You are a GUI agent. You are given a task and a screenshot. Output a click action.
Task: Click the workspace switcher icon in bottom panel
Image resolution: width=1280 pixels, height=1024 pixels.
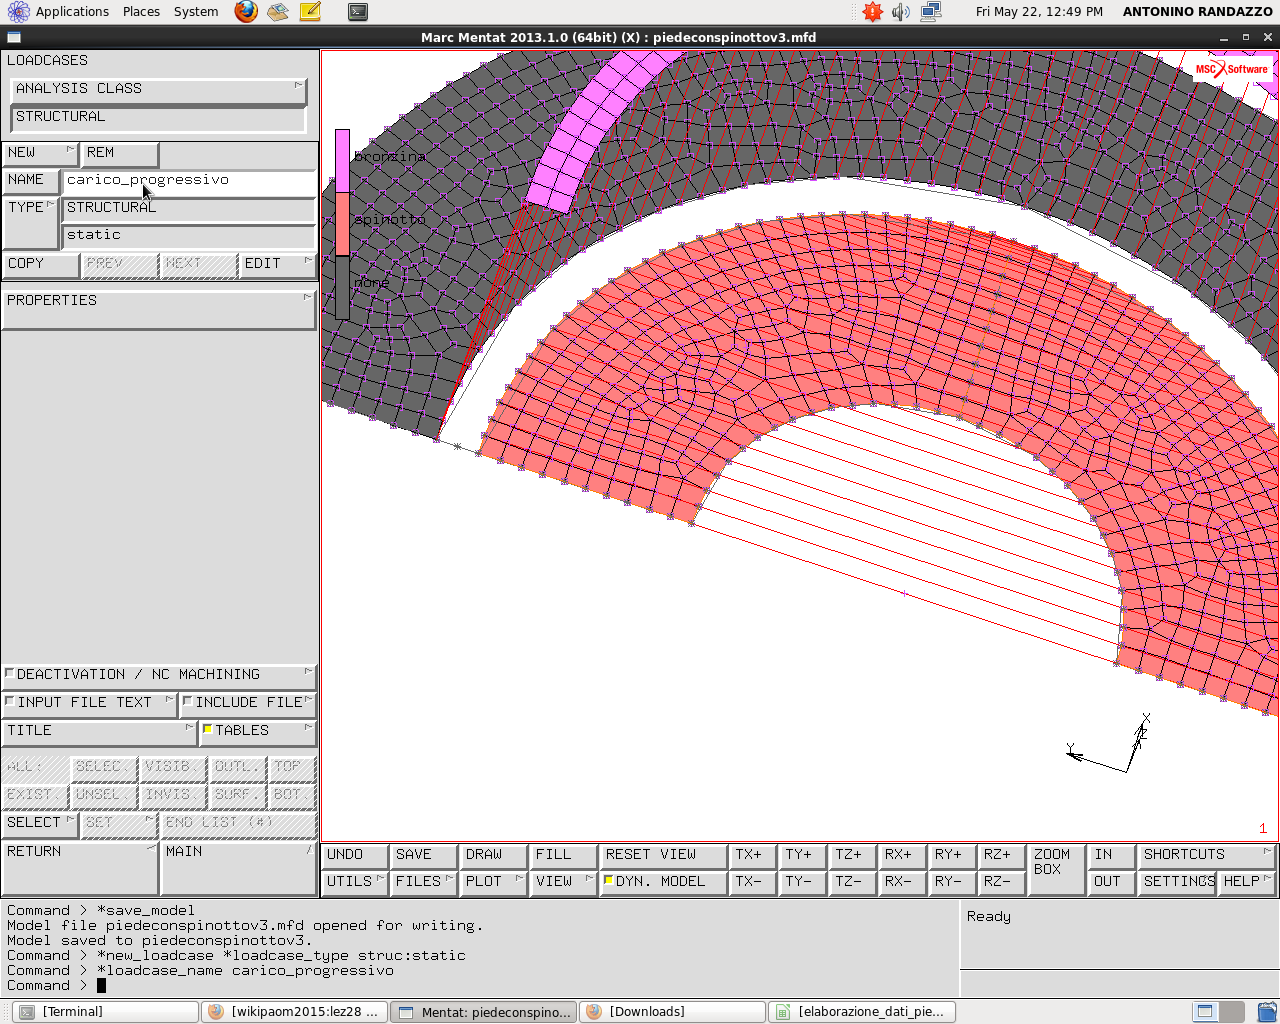pos(1219,1012)
